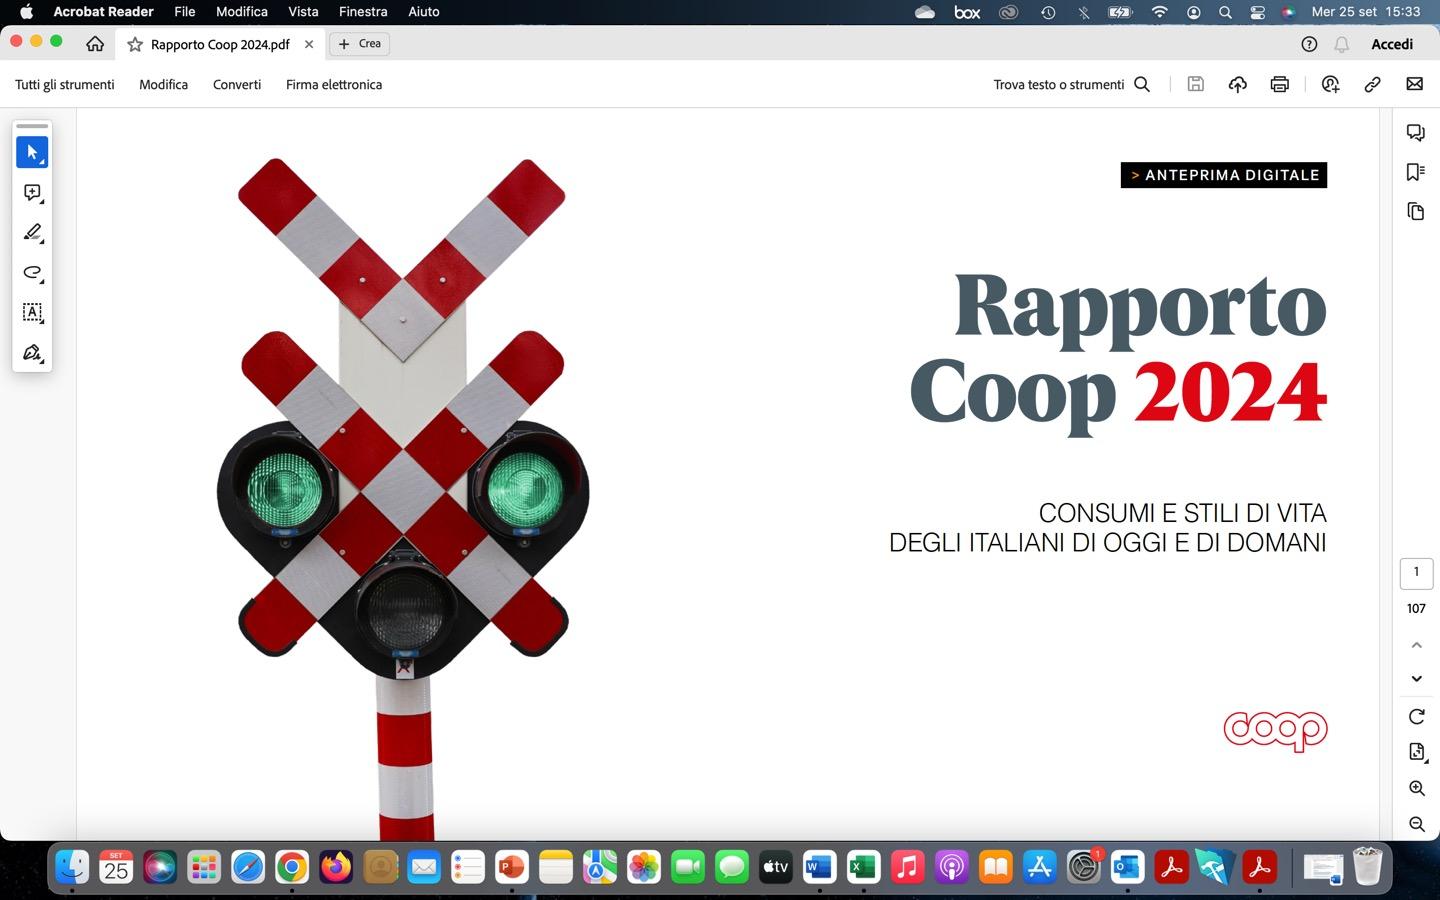Open the Wi-Fi status menu
1440x900 pixels.
tap(1159, 12)
